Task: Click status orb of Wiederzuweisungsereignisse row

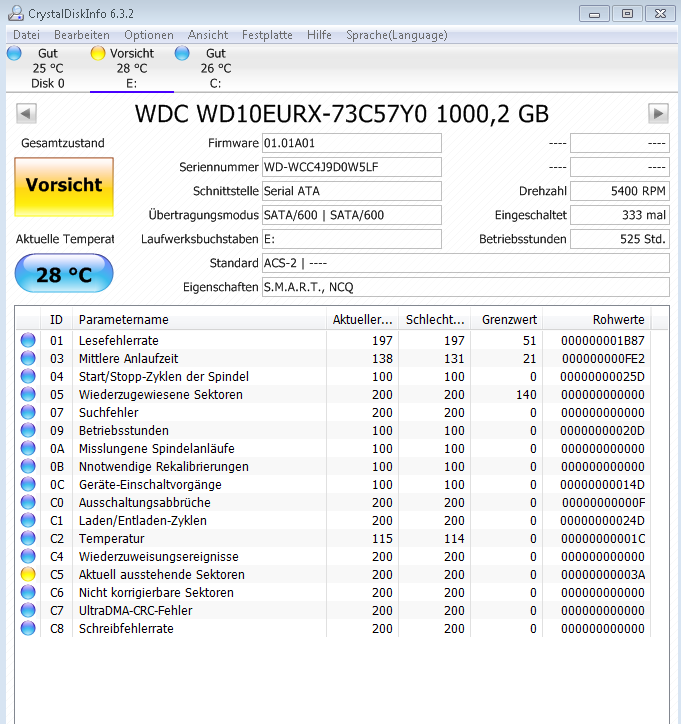Action: (x=28, y=556)
